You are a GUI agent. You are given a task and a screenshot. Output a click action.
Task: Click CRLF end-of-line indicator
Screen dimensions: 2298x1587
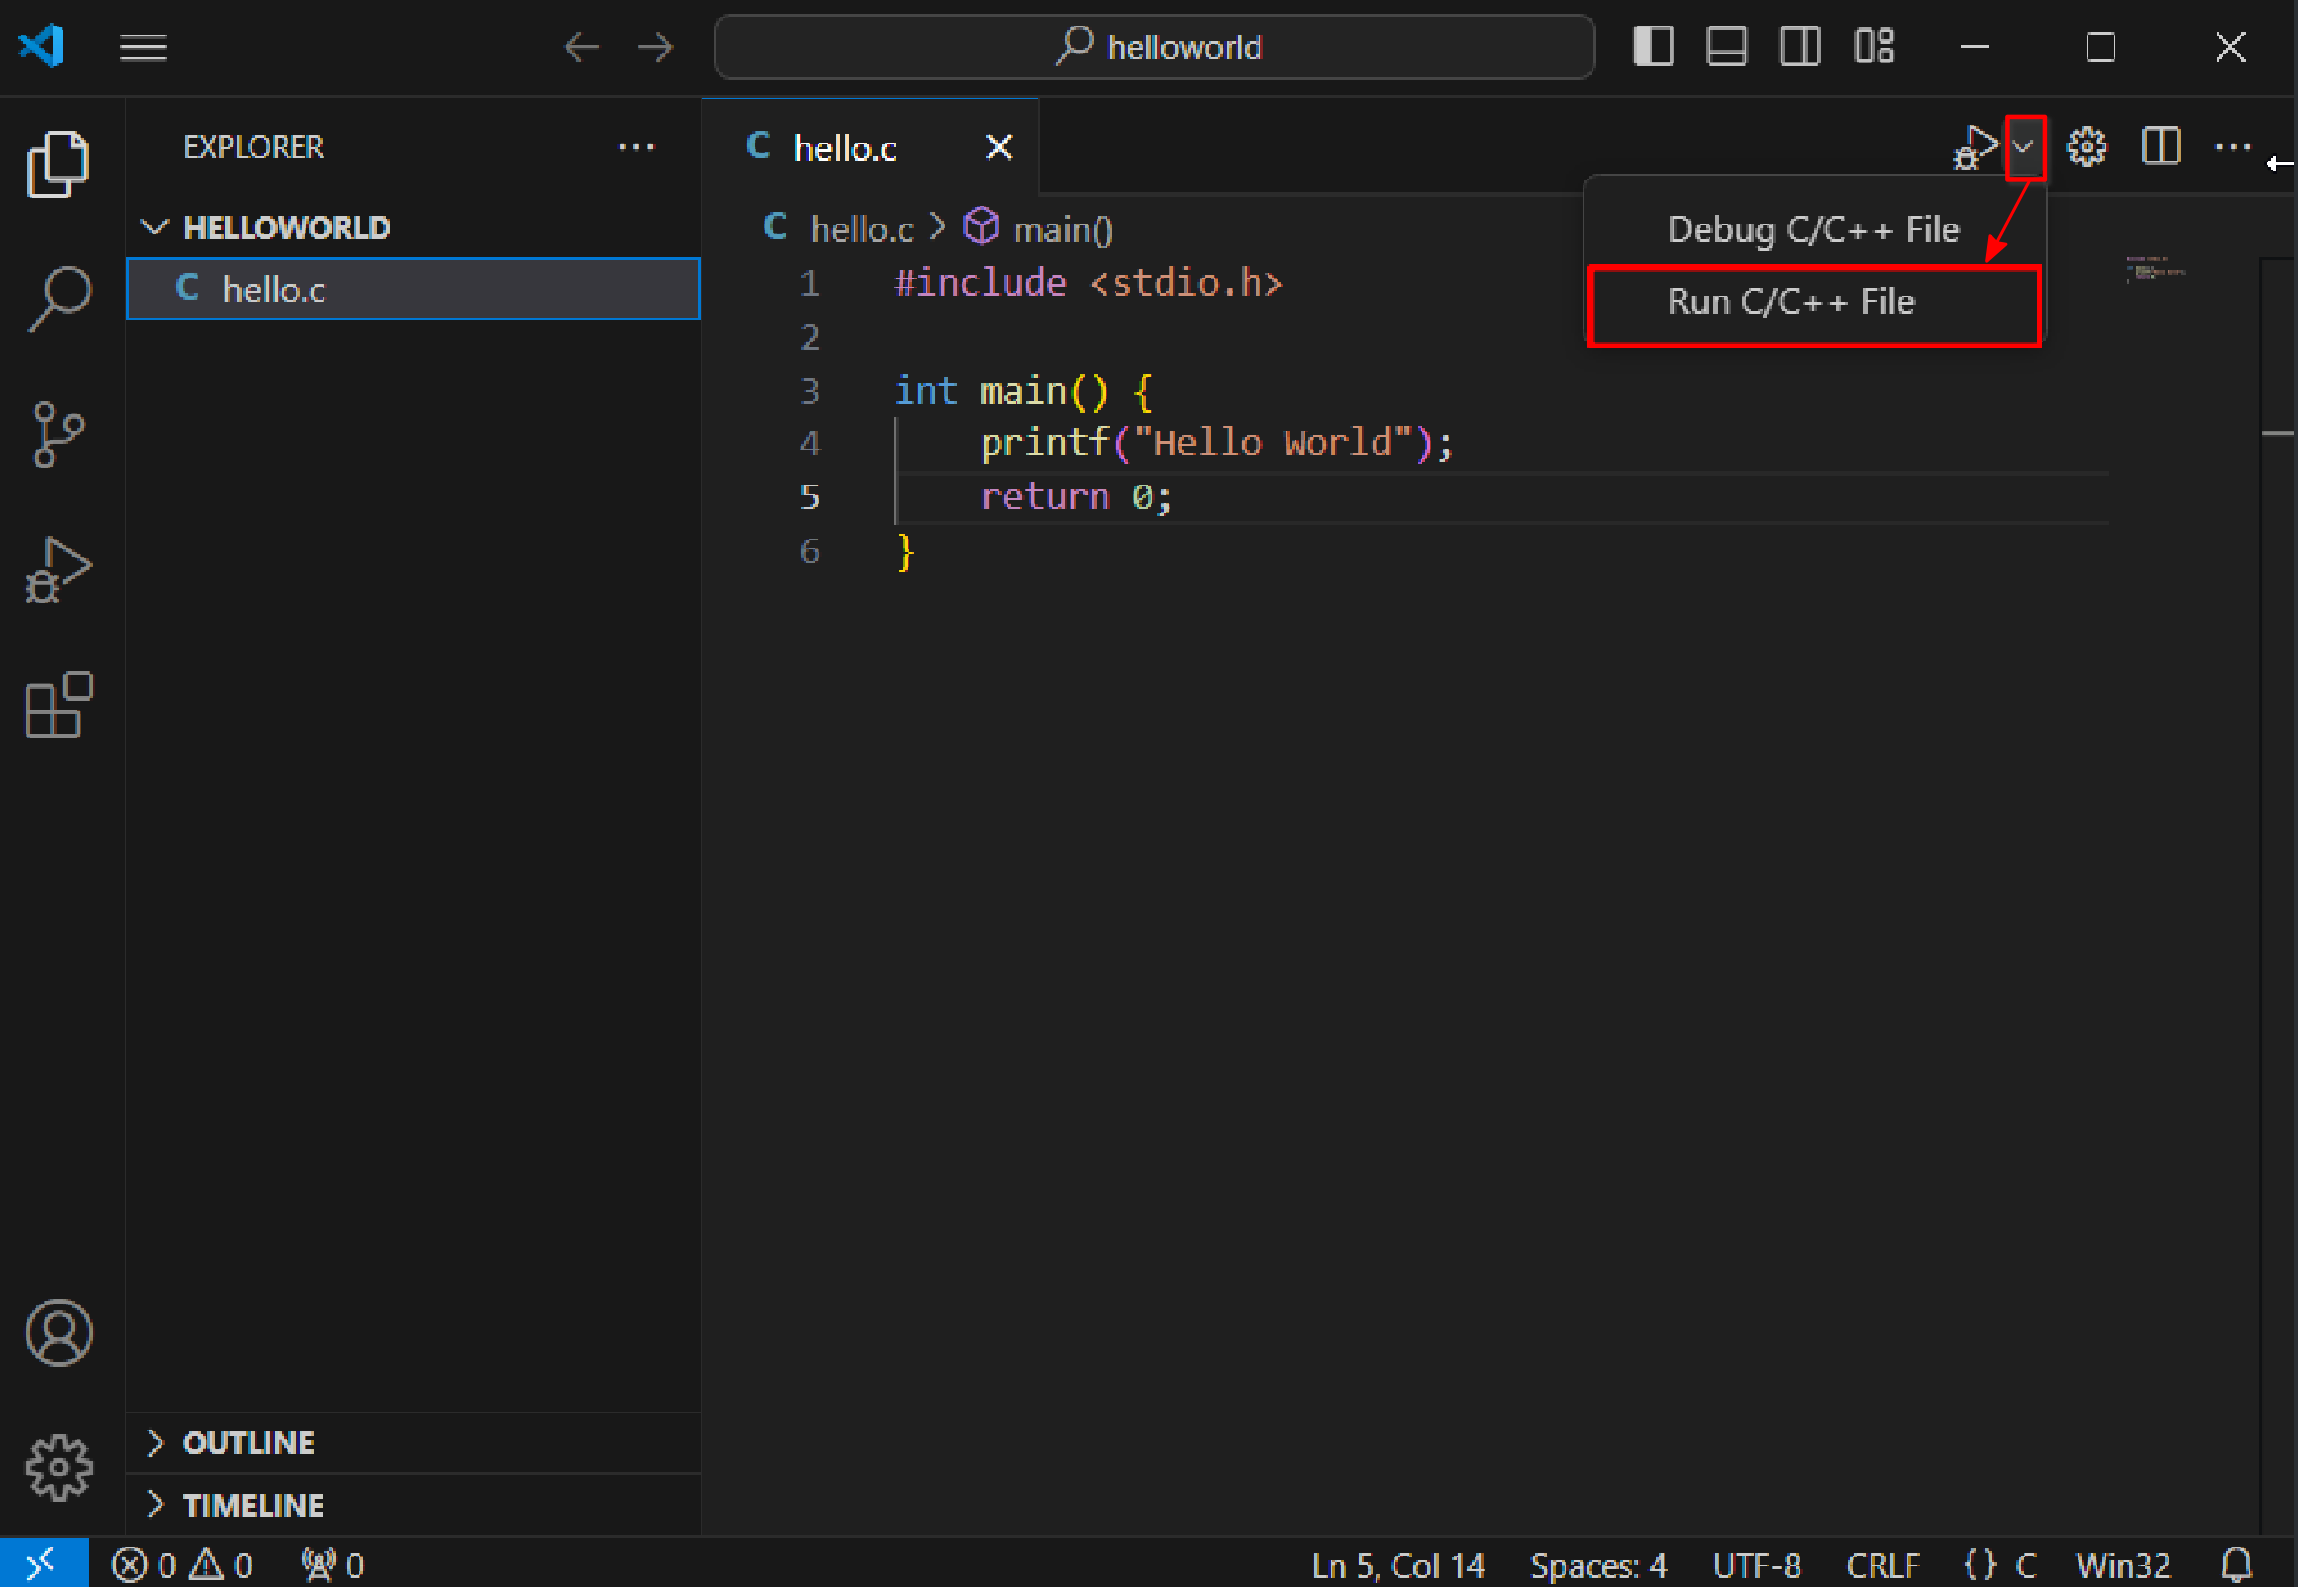1882,1565
